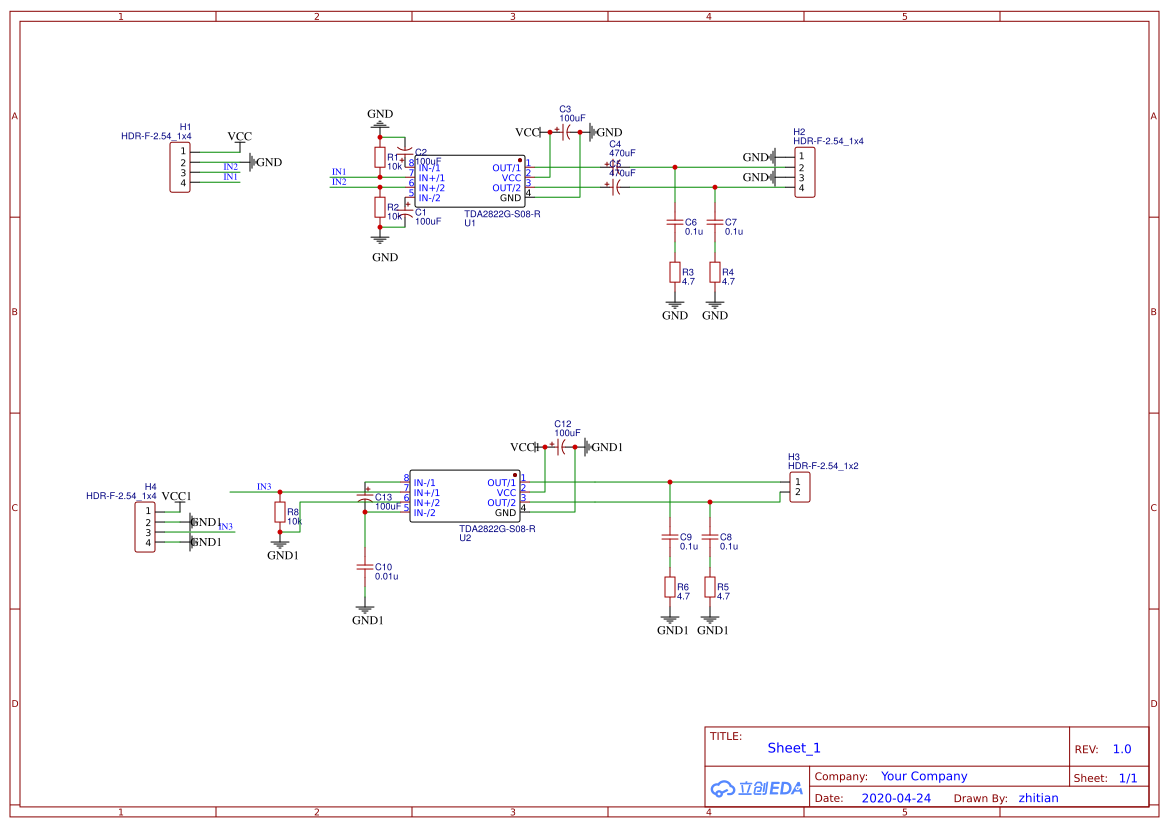
Task: Click the IN2 net label left of U1
Action: [x=339, y=182]
